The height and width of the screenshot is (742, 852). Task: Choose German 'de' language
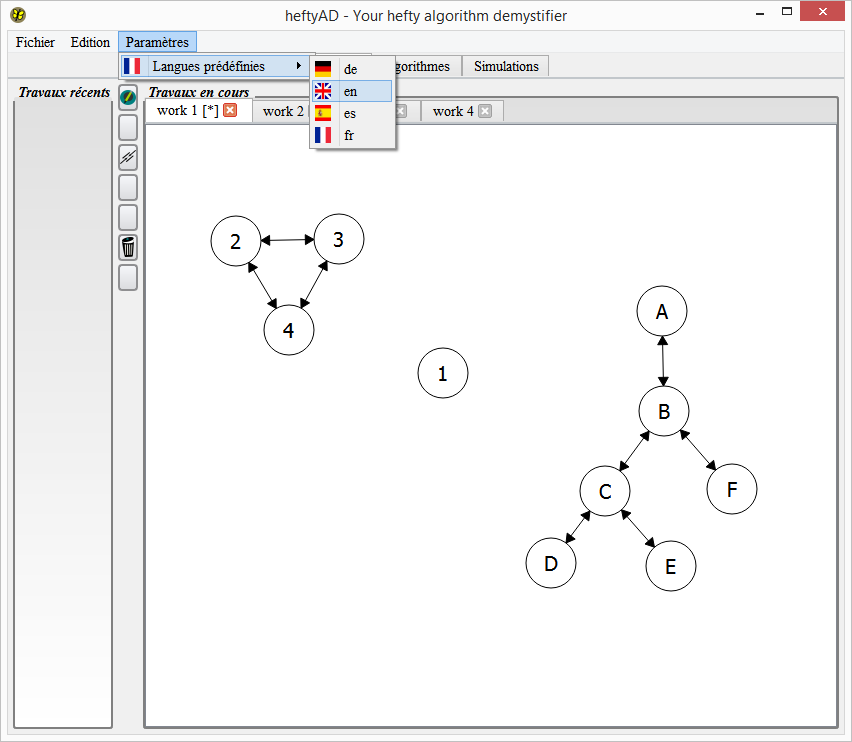click(352, 69)
